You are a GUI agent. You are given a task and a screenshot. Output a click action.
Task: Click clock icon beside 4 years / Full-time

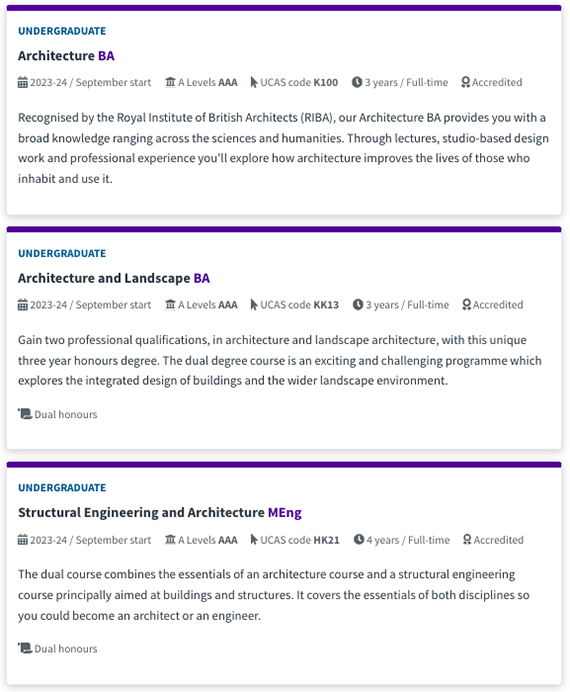coord(359,539)
